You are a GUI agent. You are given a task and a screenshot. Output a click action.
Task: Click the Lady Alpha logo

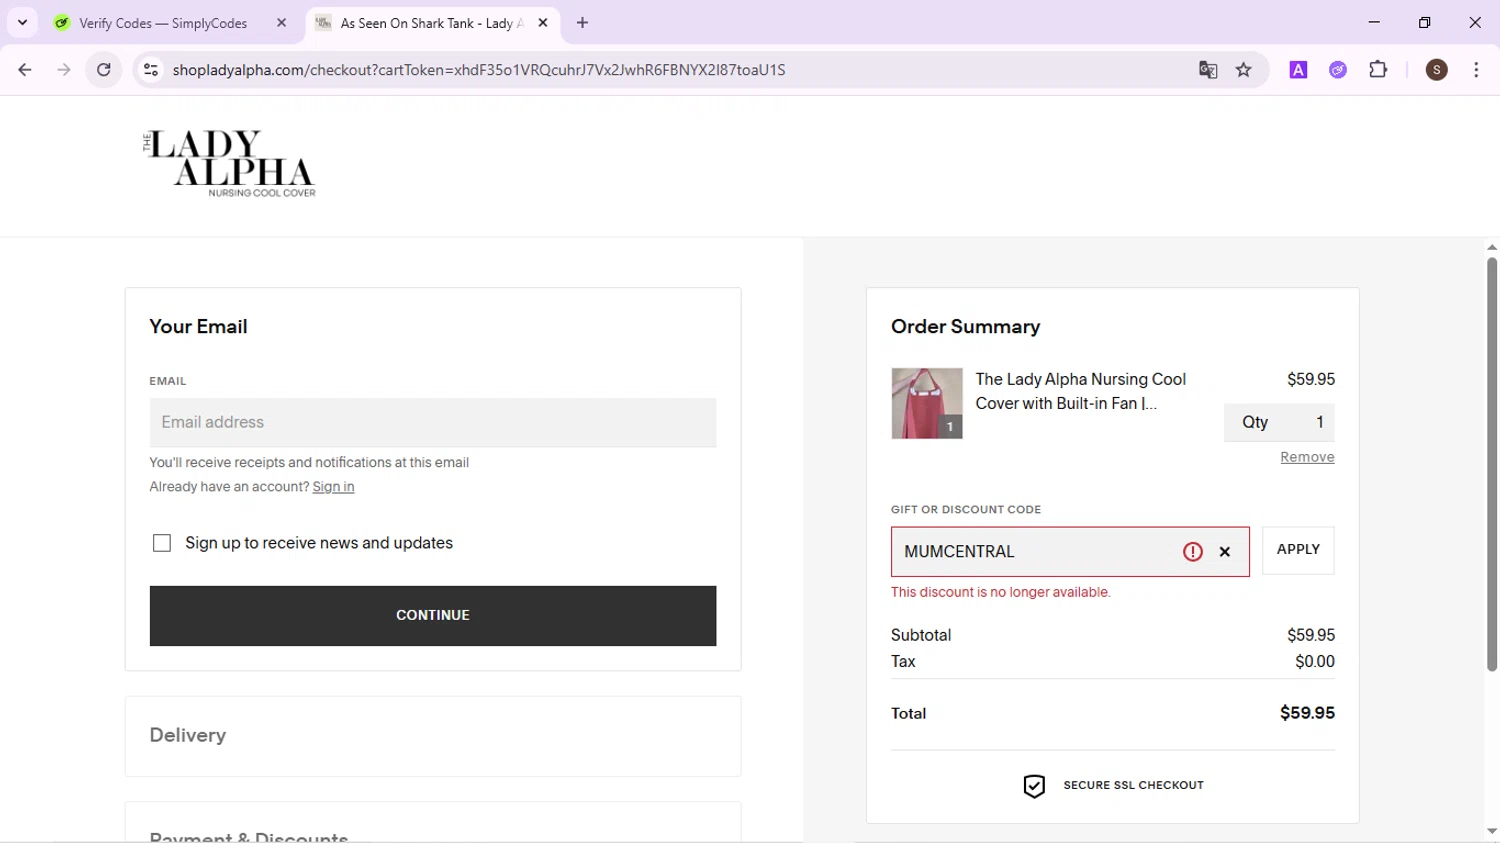pyautogui.click(x=229, y=164)
